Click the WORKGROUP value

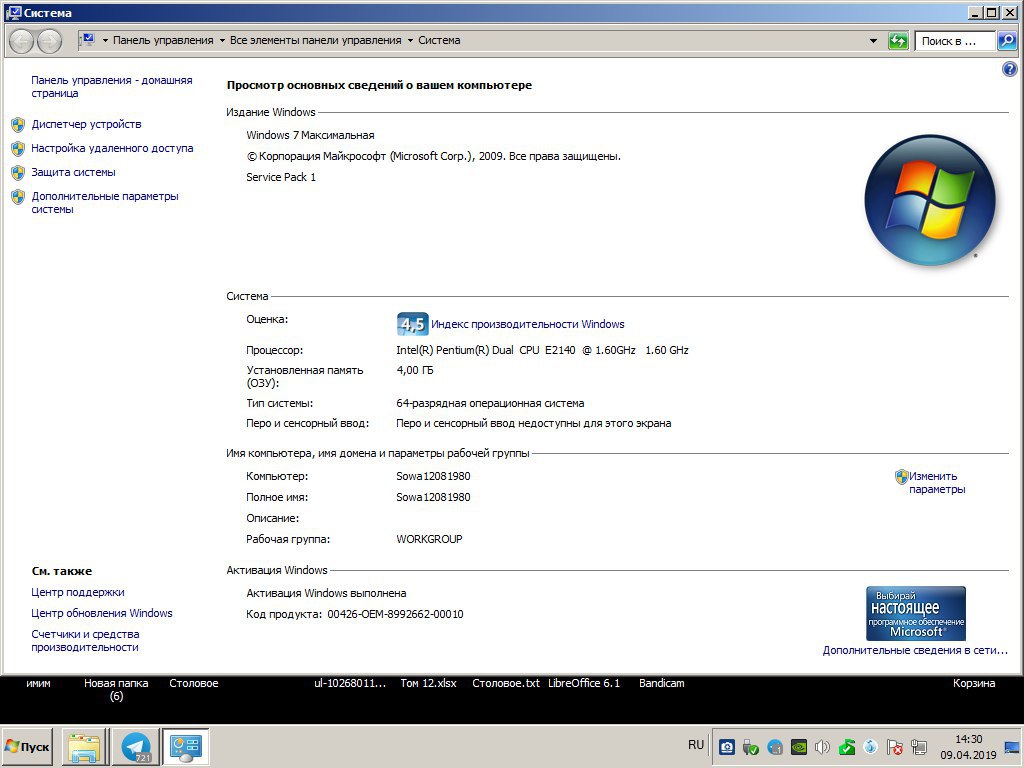pyautogui.click(x=429, y=539)
